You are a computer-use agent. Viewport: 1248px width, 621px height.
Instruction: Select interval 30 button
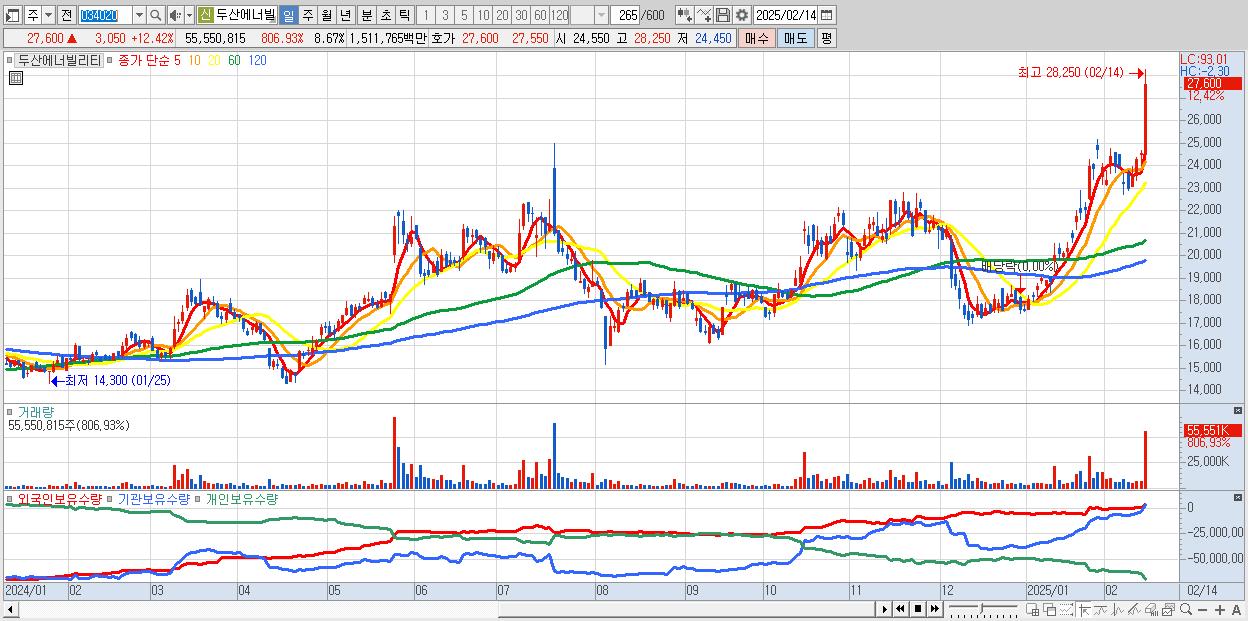click(521, 15)
